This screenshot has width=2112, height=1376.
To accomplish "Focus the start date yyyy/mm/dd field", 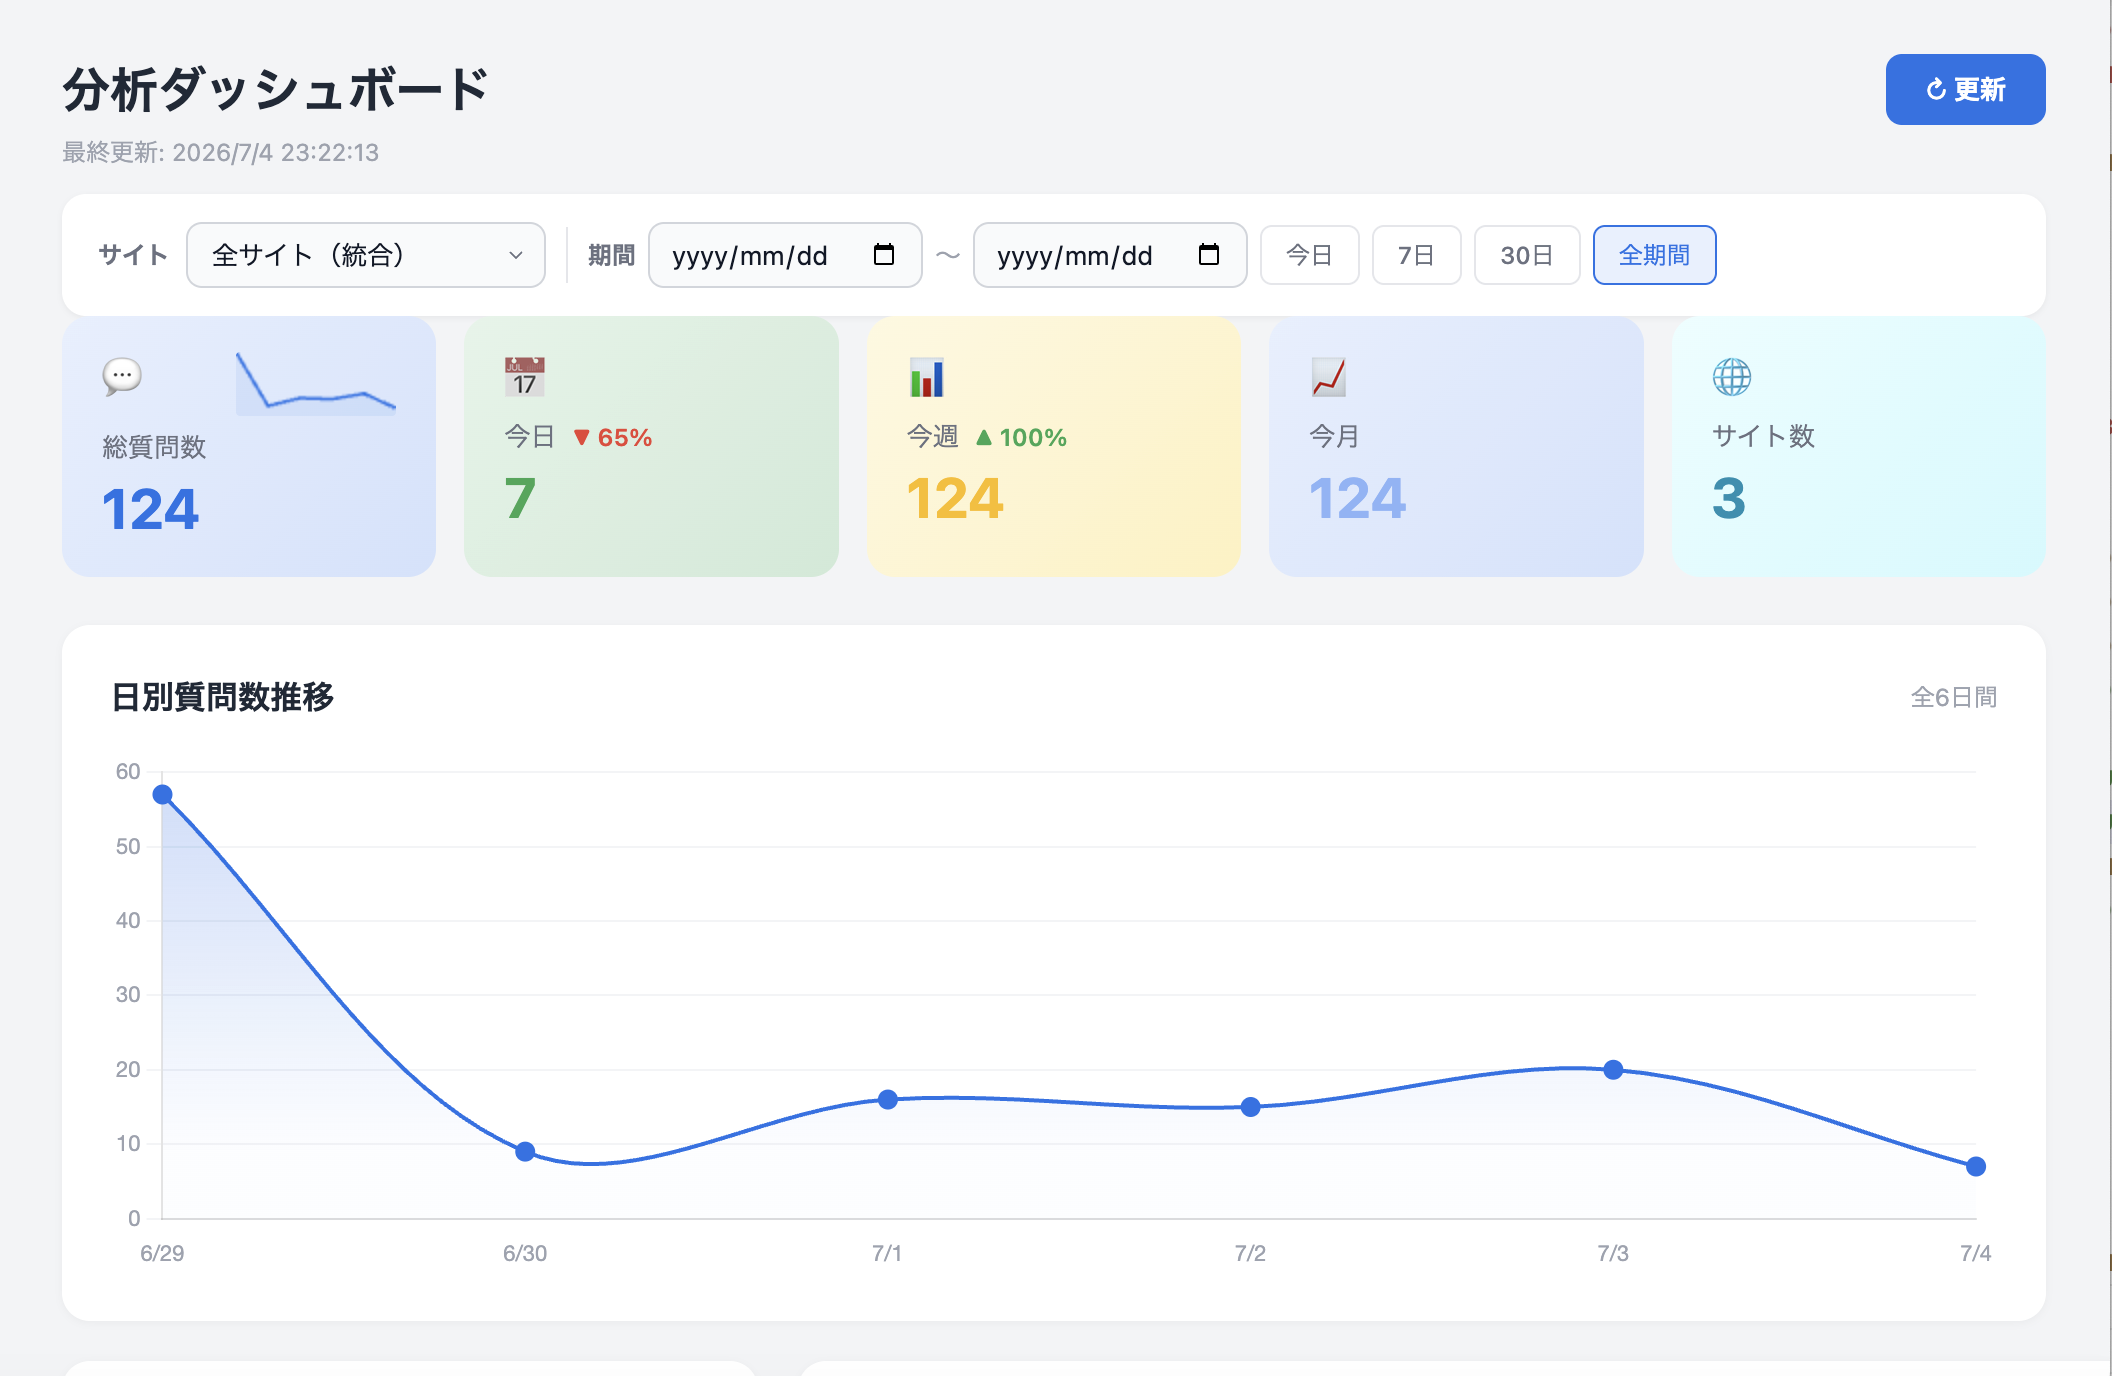I will tap(785, 255).
